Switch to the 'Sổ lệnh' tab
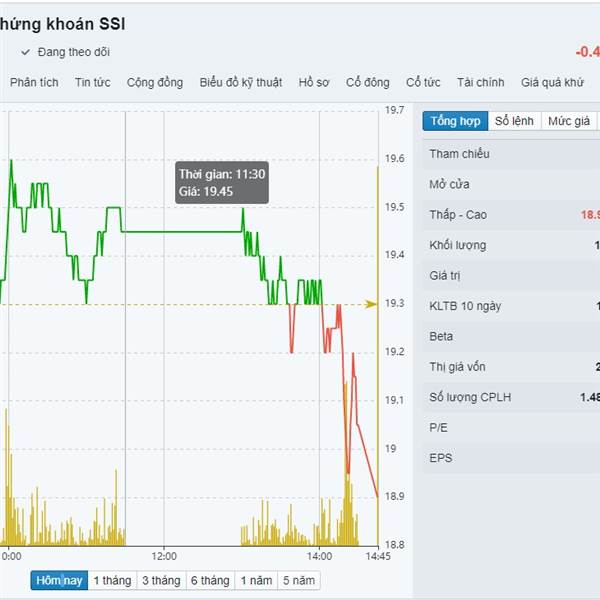600x600 pixels. [x=514, y=121]
